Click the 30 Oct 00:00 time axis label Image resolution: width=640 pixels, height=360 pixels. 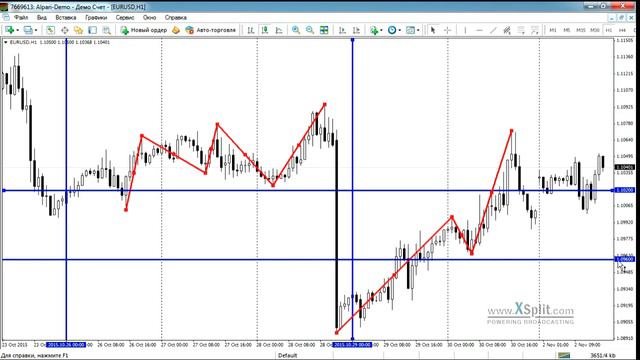click(x=461, y=345)
